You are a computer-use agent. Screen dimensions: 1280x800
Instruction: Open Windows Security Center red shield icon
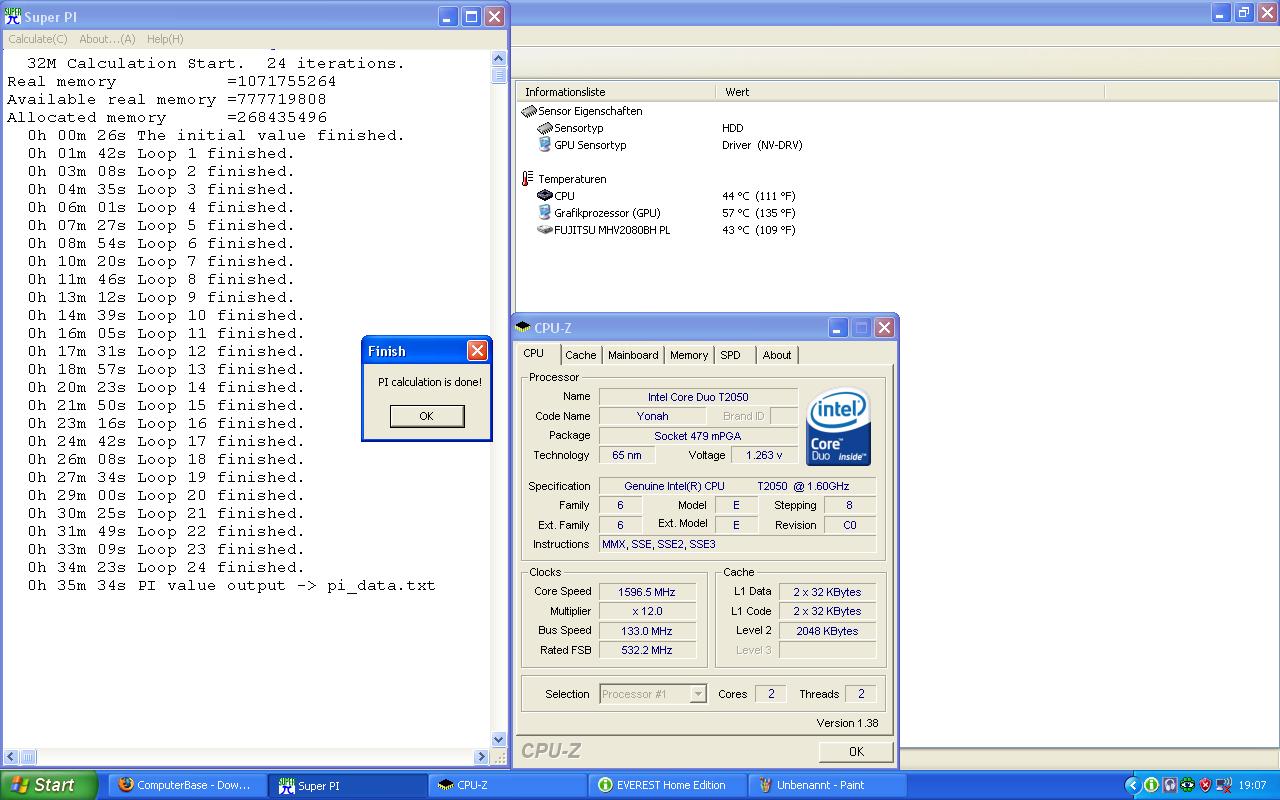[x=1205, y=786]
